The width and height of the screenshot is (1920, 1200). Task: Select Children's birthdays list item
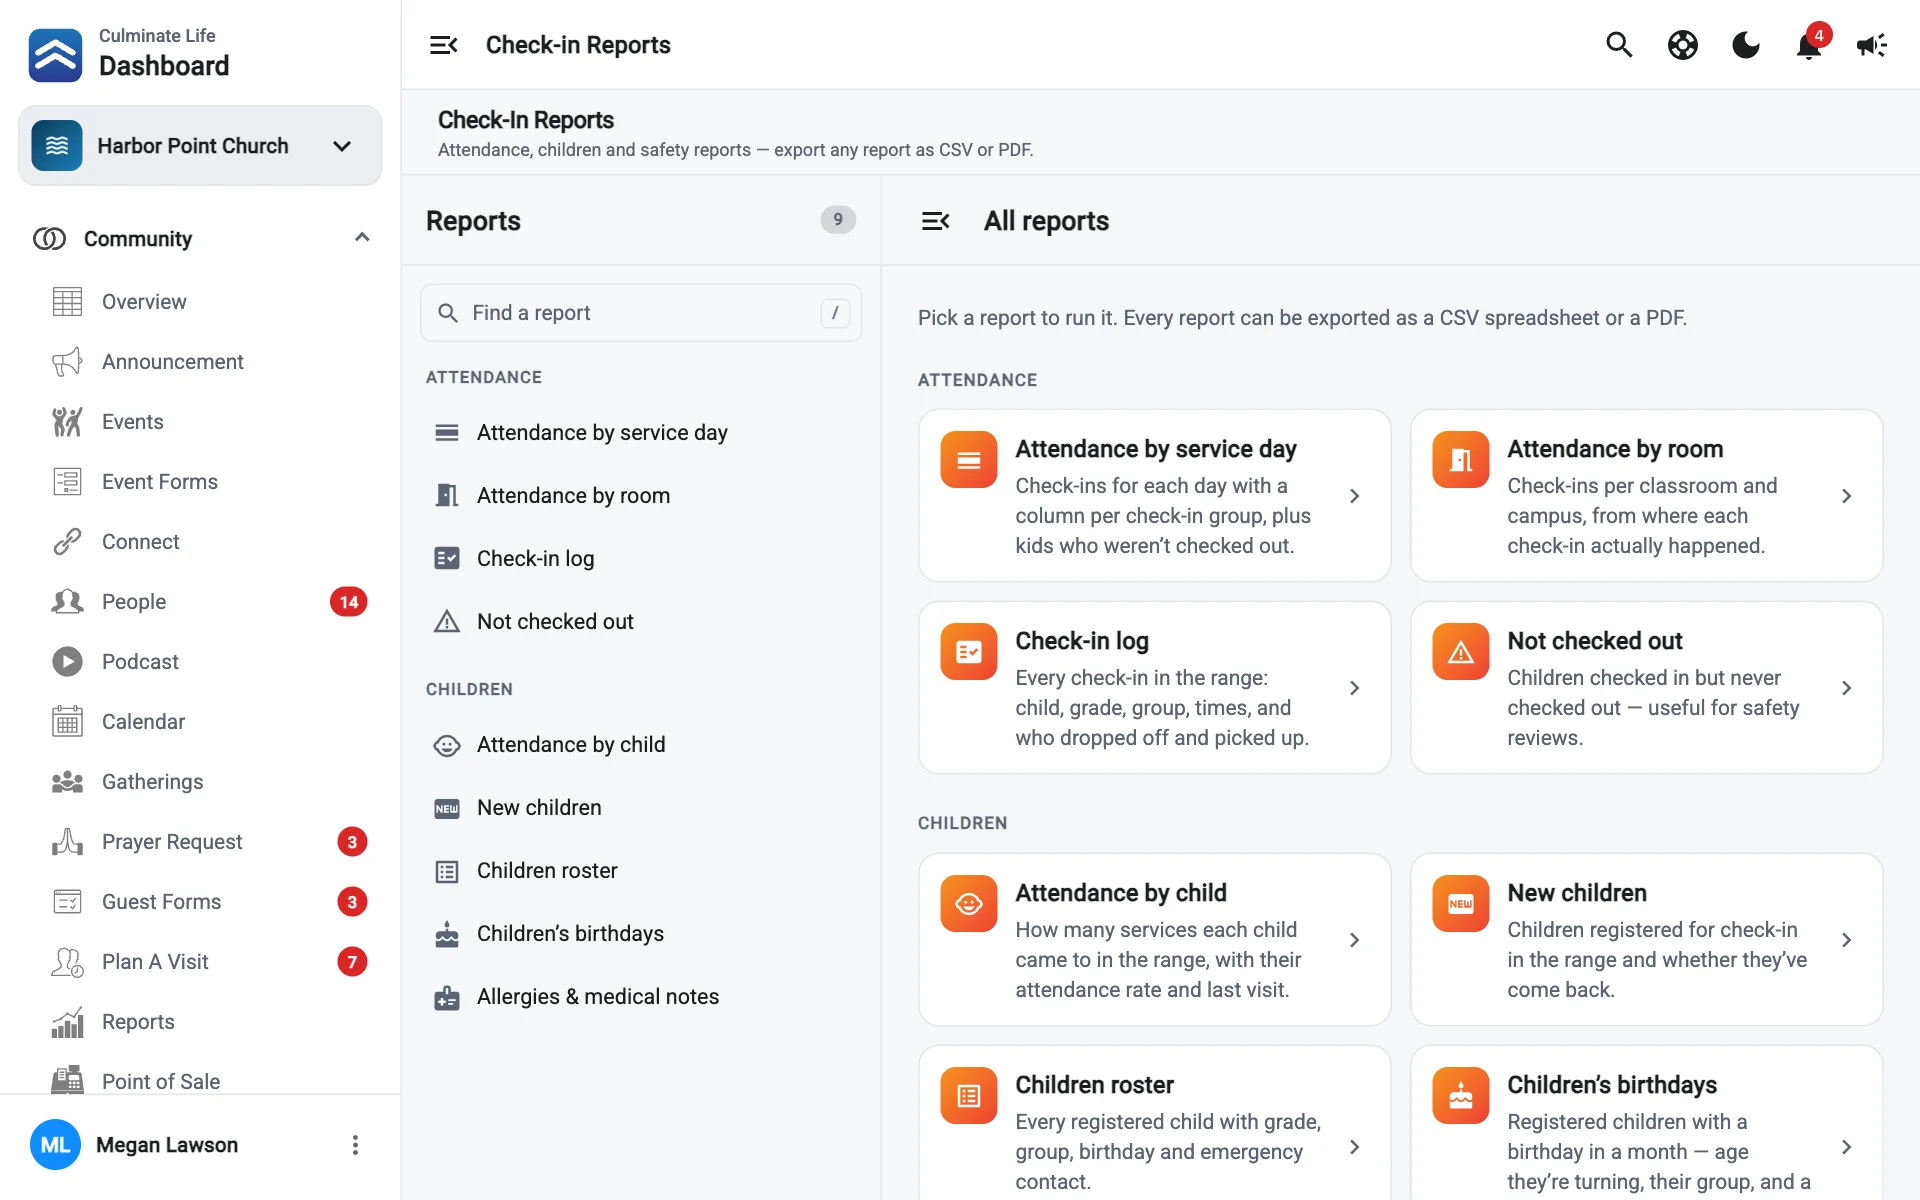(x=641, y=934)
